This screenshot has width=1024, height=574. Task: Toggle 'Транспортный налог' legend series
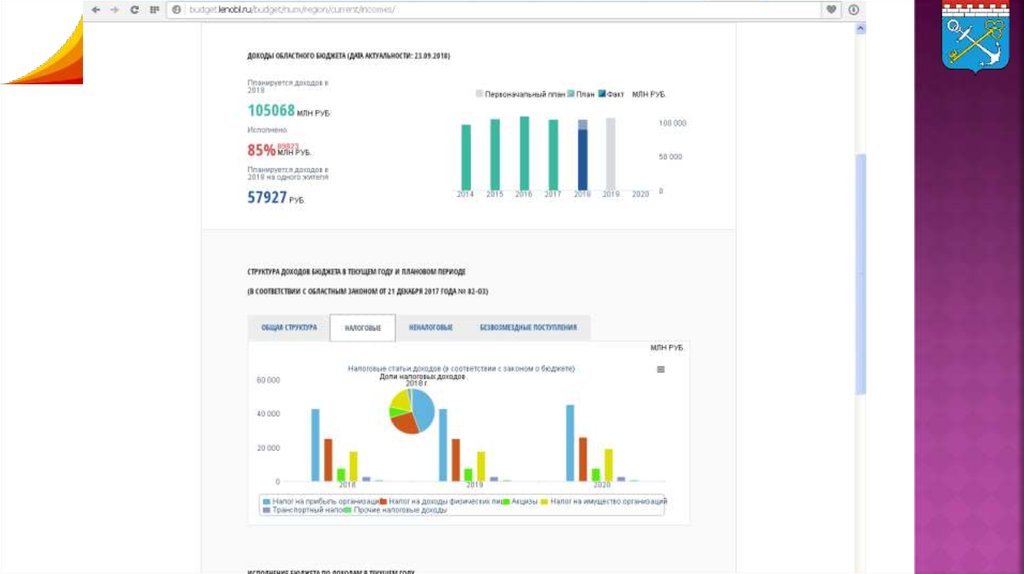pos(302,510)
